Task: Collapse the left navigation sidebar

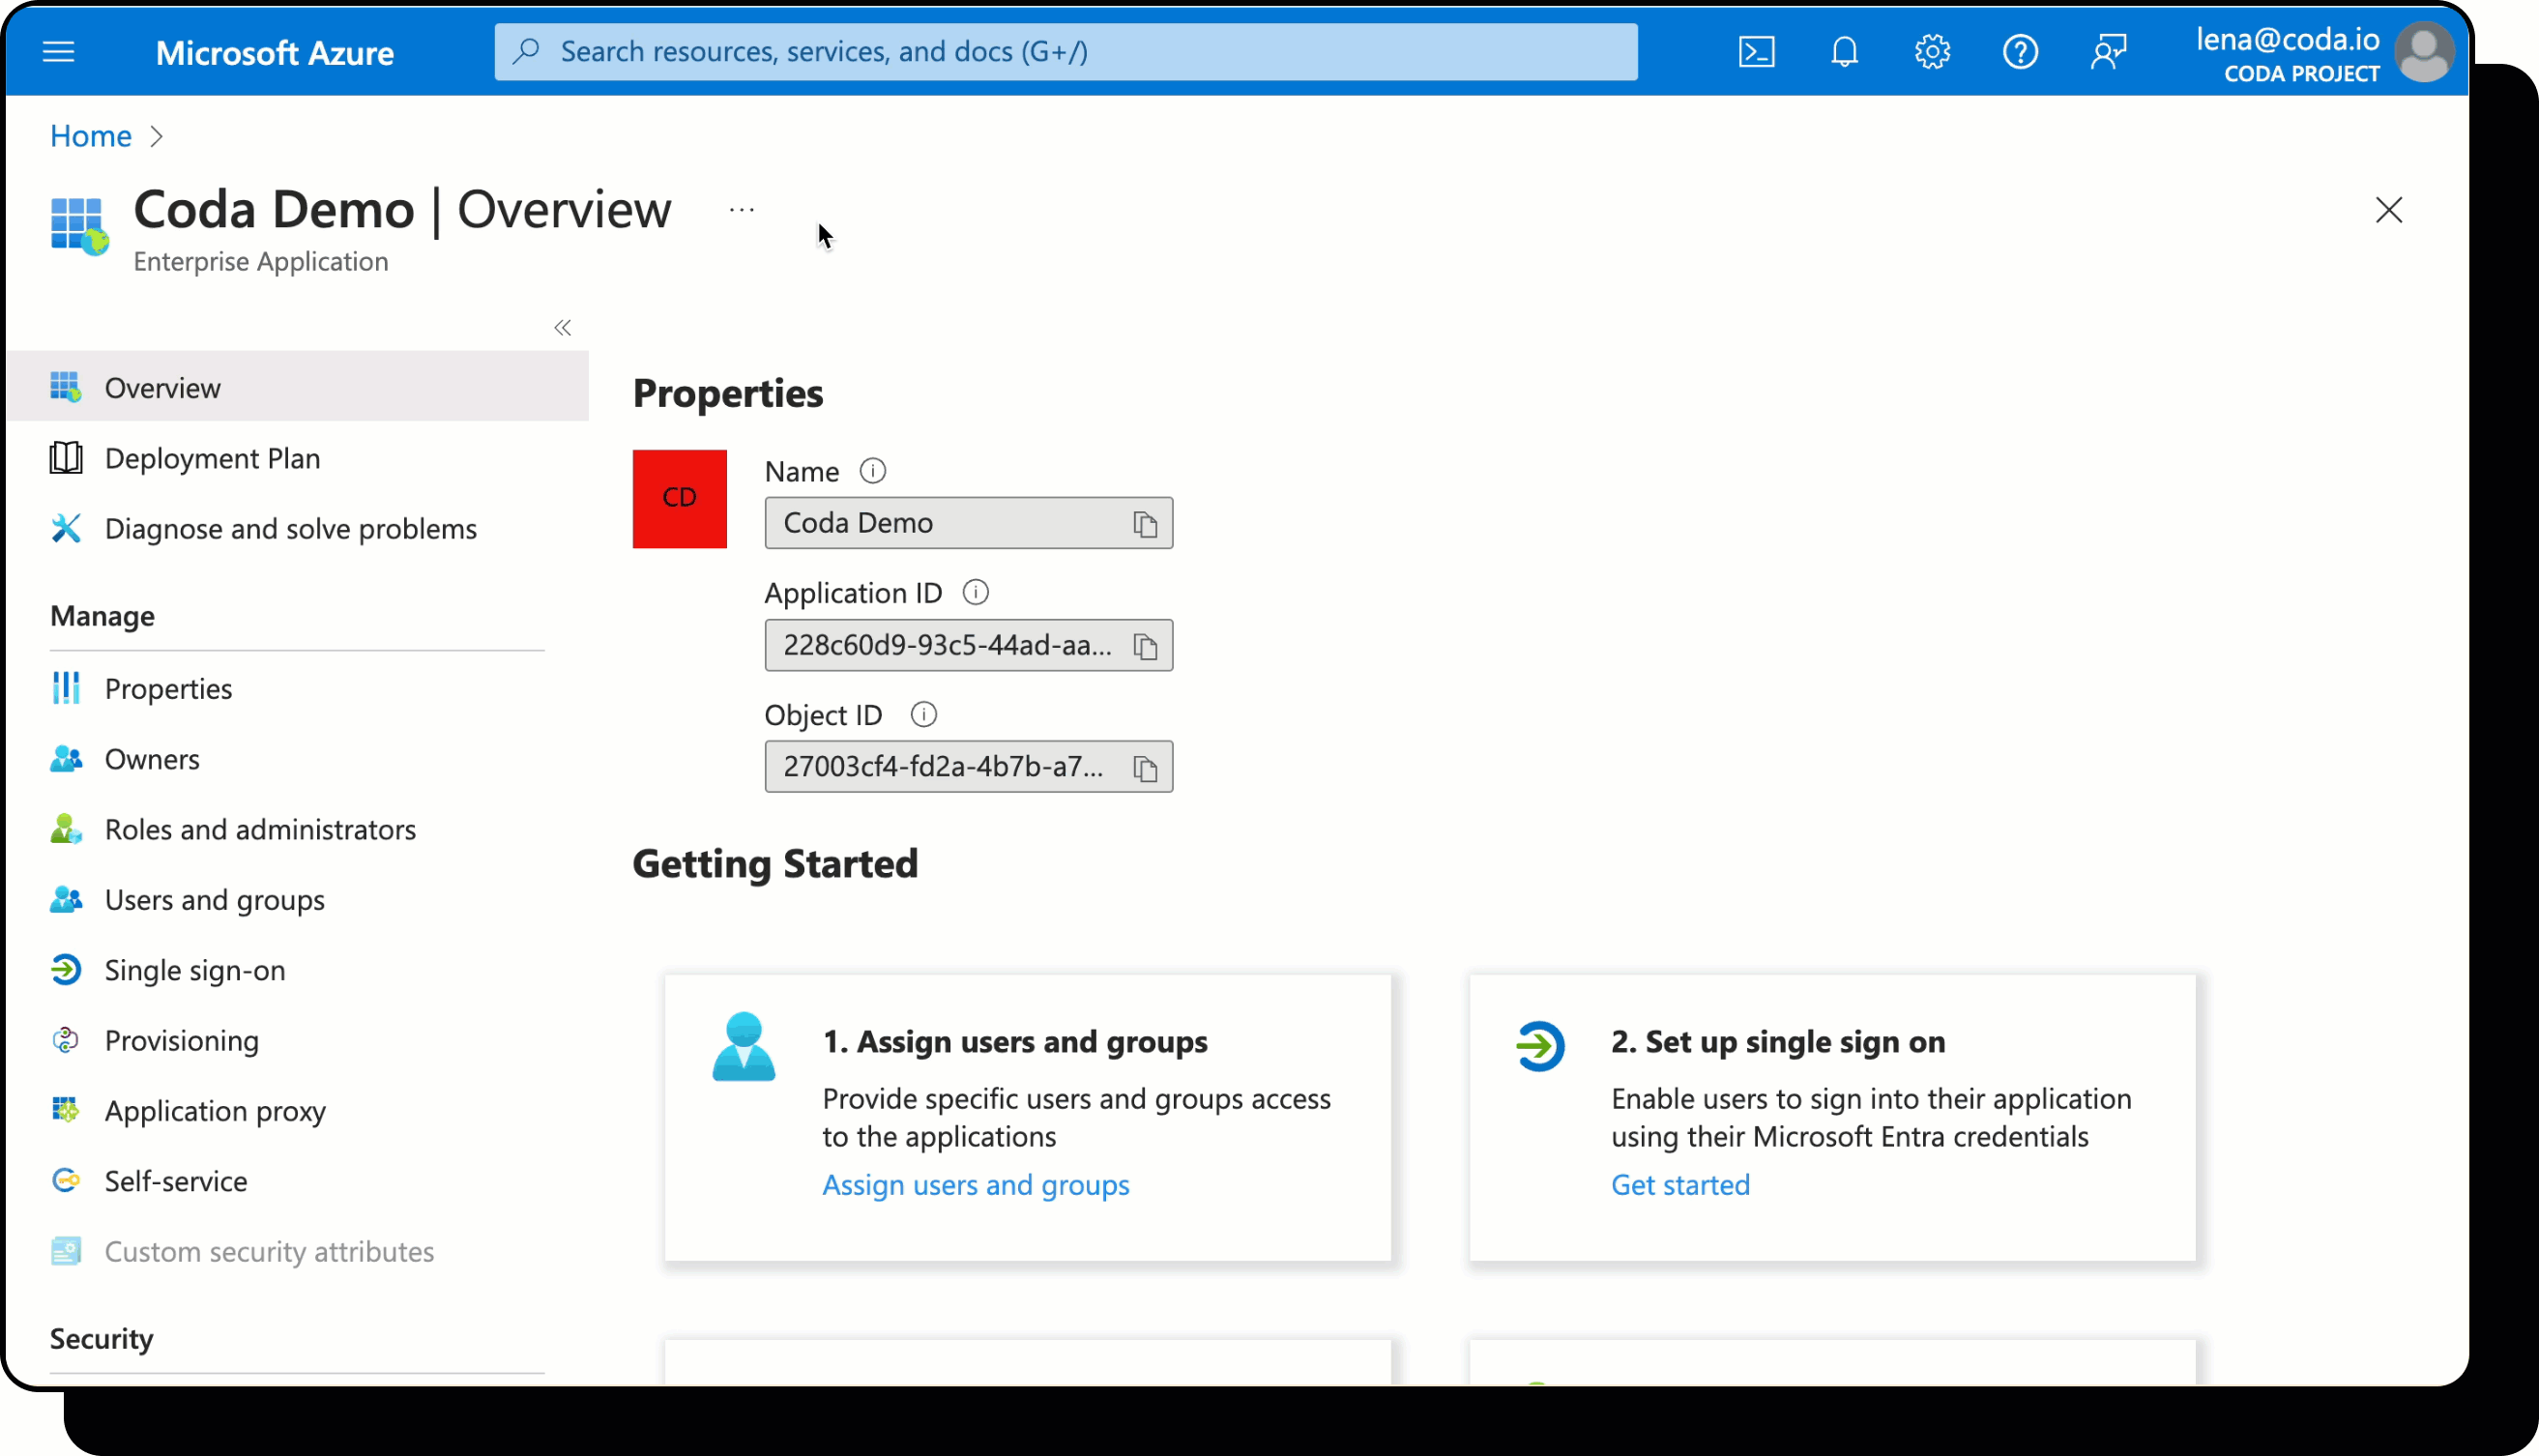Action: (x=562, y=327)
